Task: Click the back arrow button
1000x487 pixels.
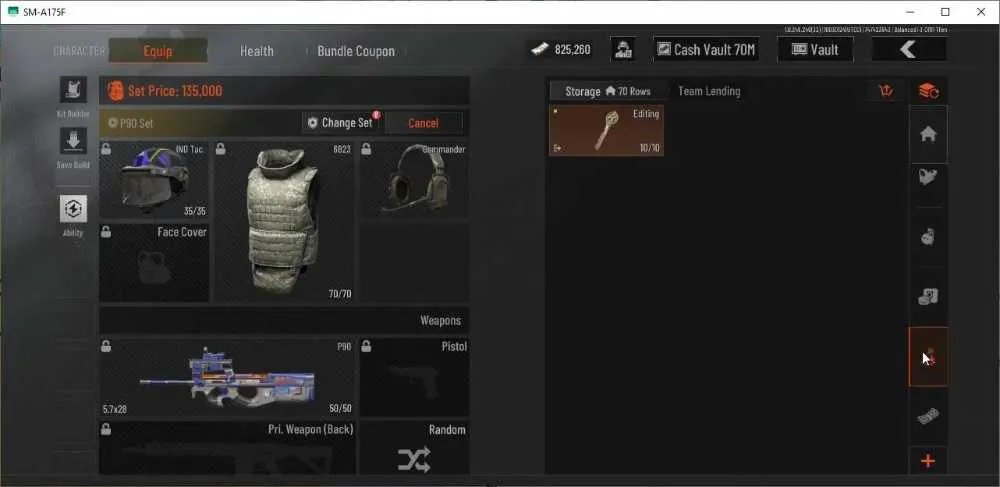Action: pyautogui.click(x=908, y=50)
